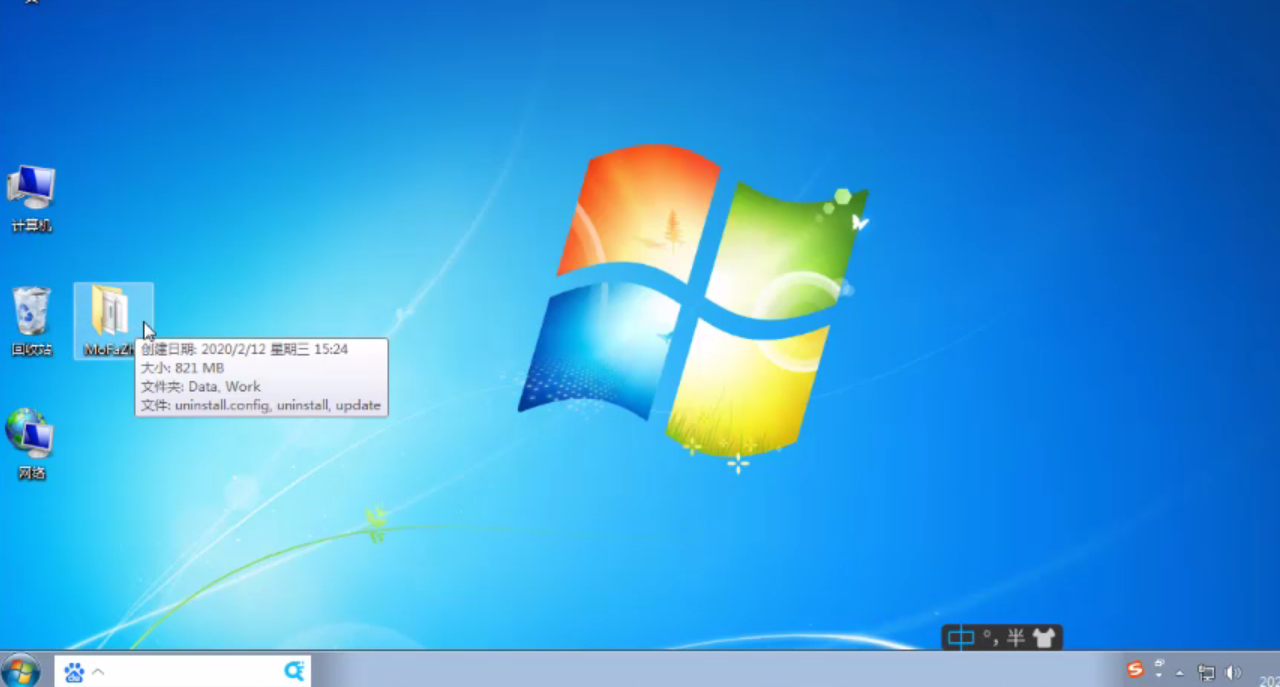The image size is (1280, 687).
Task: Expand the chevron next to Baidu icon
Action: pyautogui.click(x=98, y=672)
